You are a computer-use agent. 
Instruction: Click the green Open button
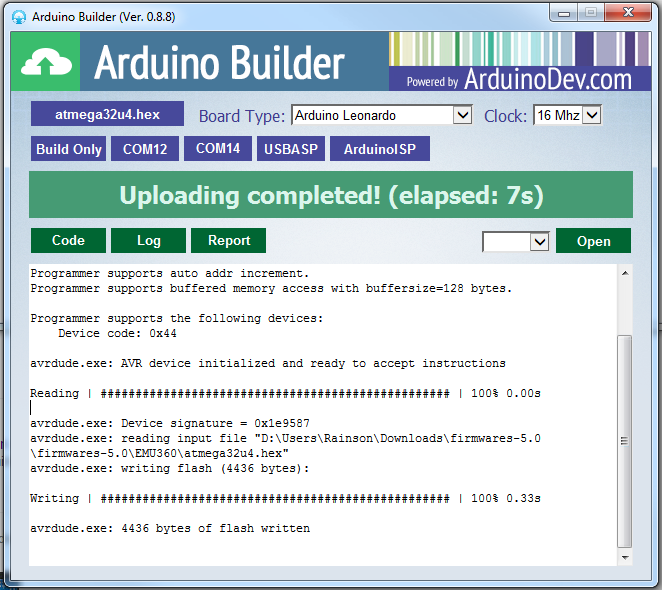[x=593, y=241]
